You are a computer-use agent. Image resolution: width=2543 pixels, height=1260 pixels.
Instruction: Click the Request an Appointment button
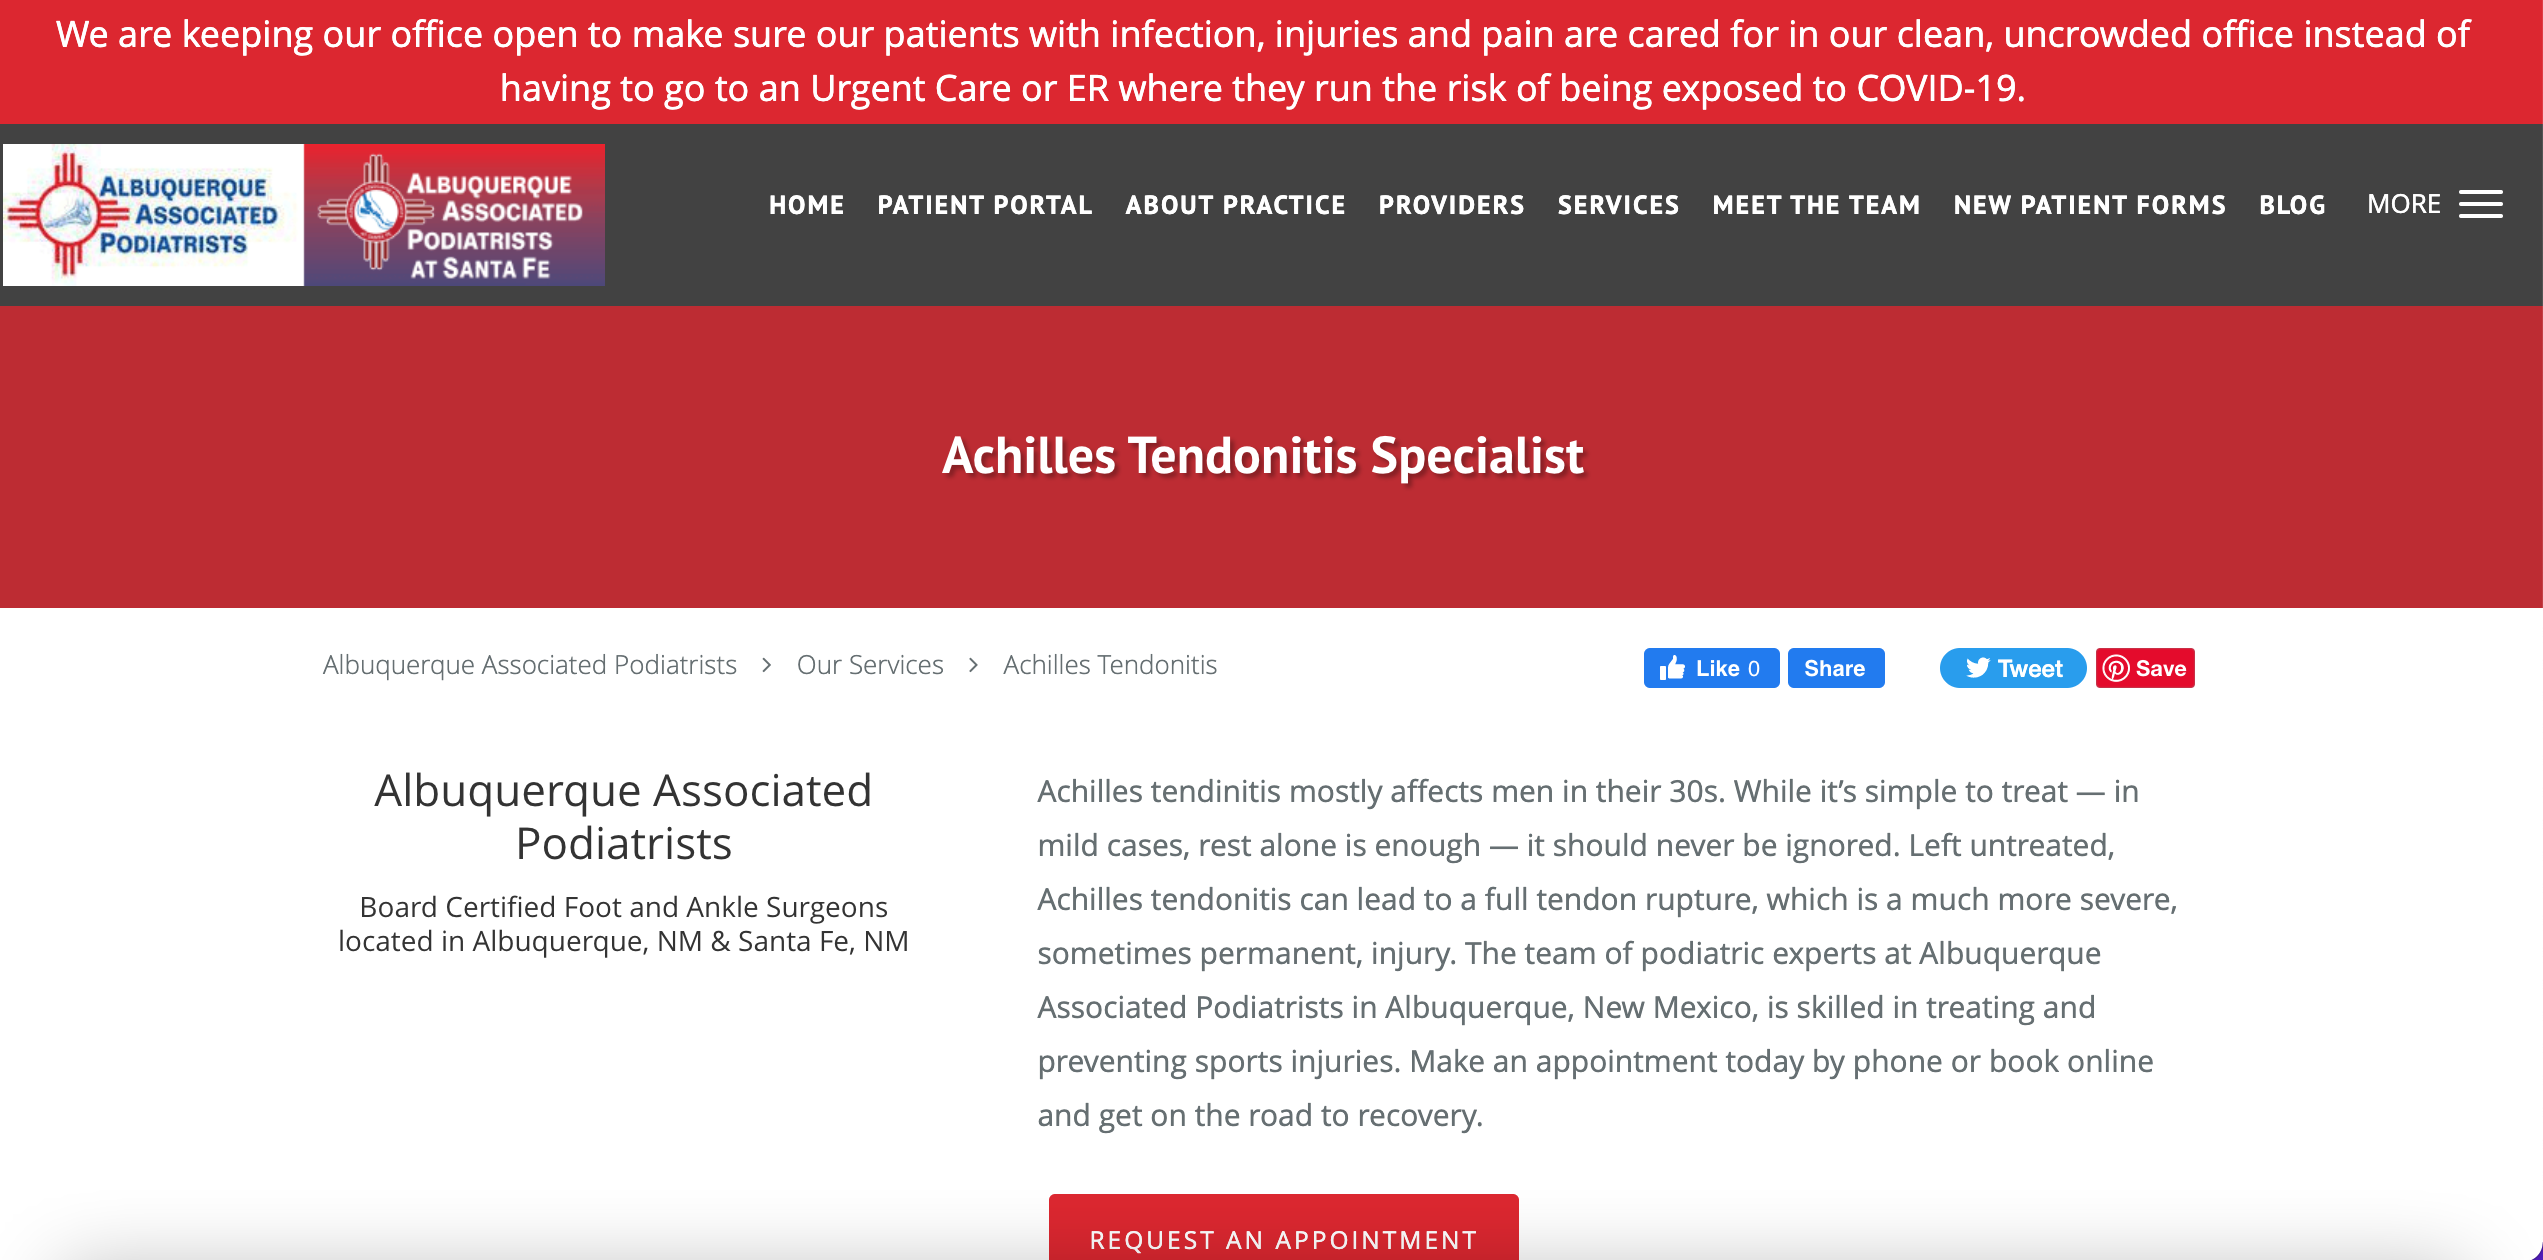(1284, 1228)
